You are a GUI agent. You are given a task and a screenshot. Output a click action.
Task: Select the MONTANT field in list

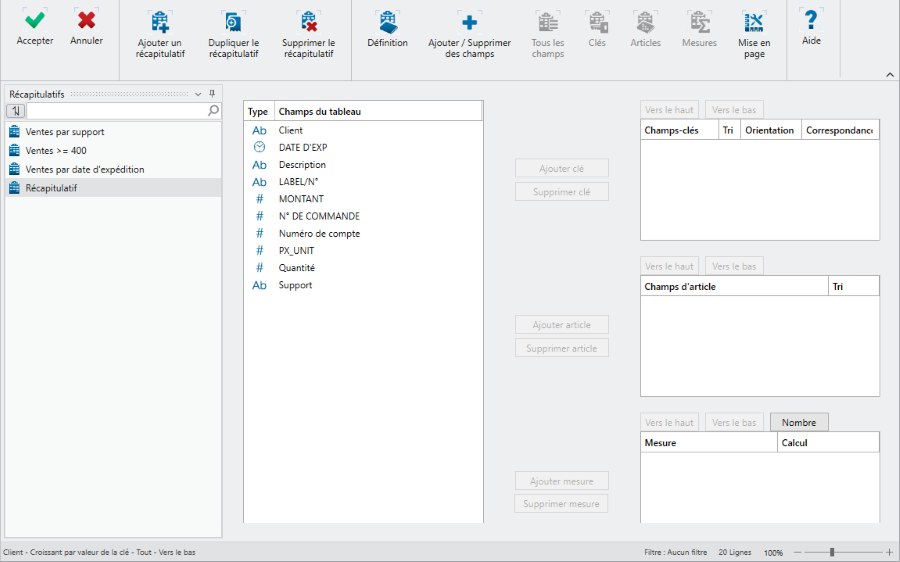click(x=301, y=199)
